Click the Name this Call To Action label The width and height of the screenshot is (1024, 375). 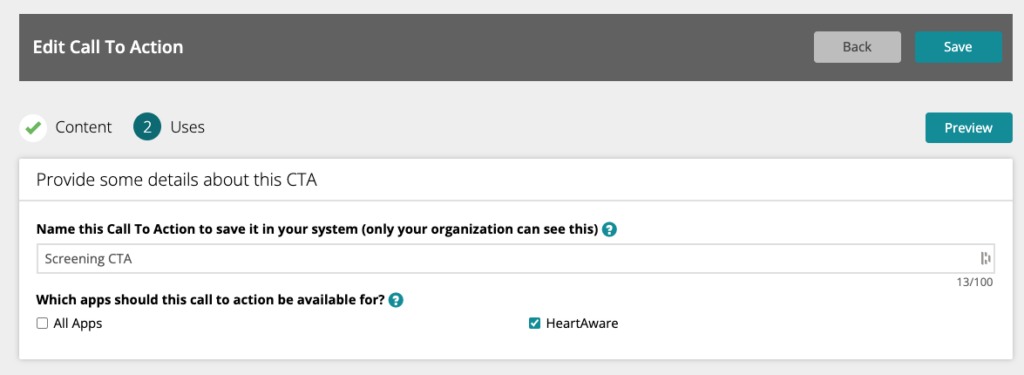317,230
